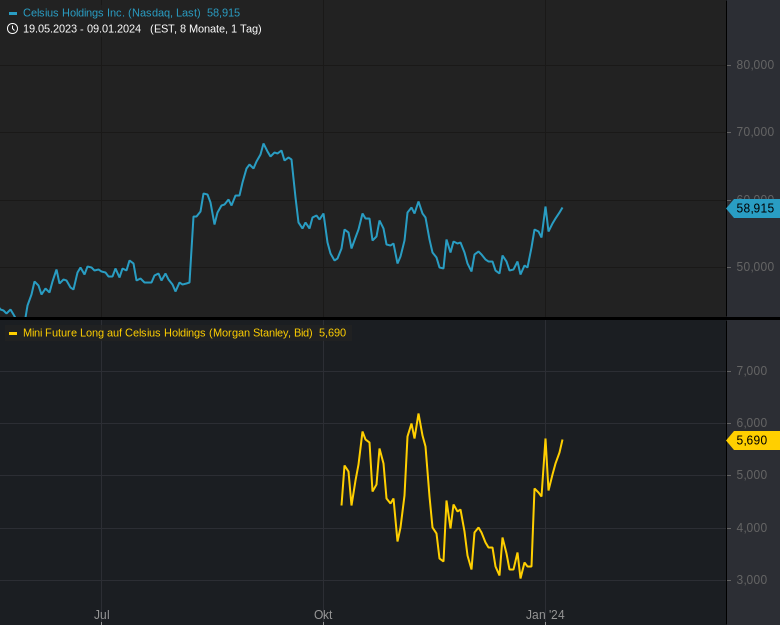Click the EST, 8 Monate, 1 Tag text
Screen dimensions: 780x625
click(x=205, y=29)
